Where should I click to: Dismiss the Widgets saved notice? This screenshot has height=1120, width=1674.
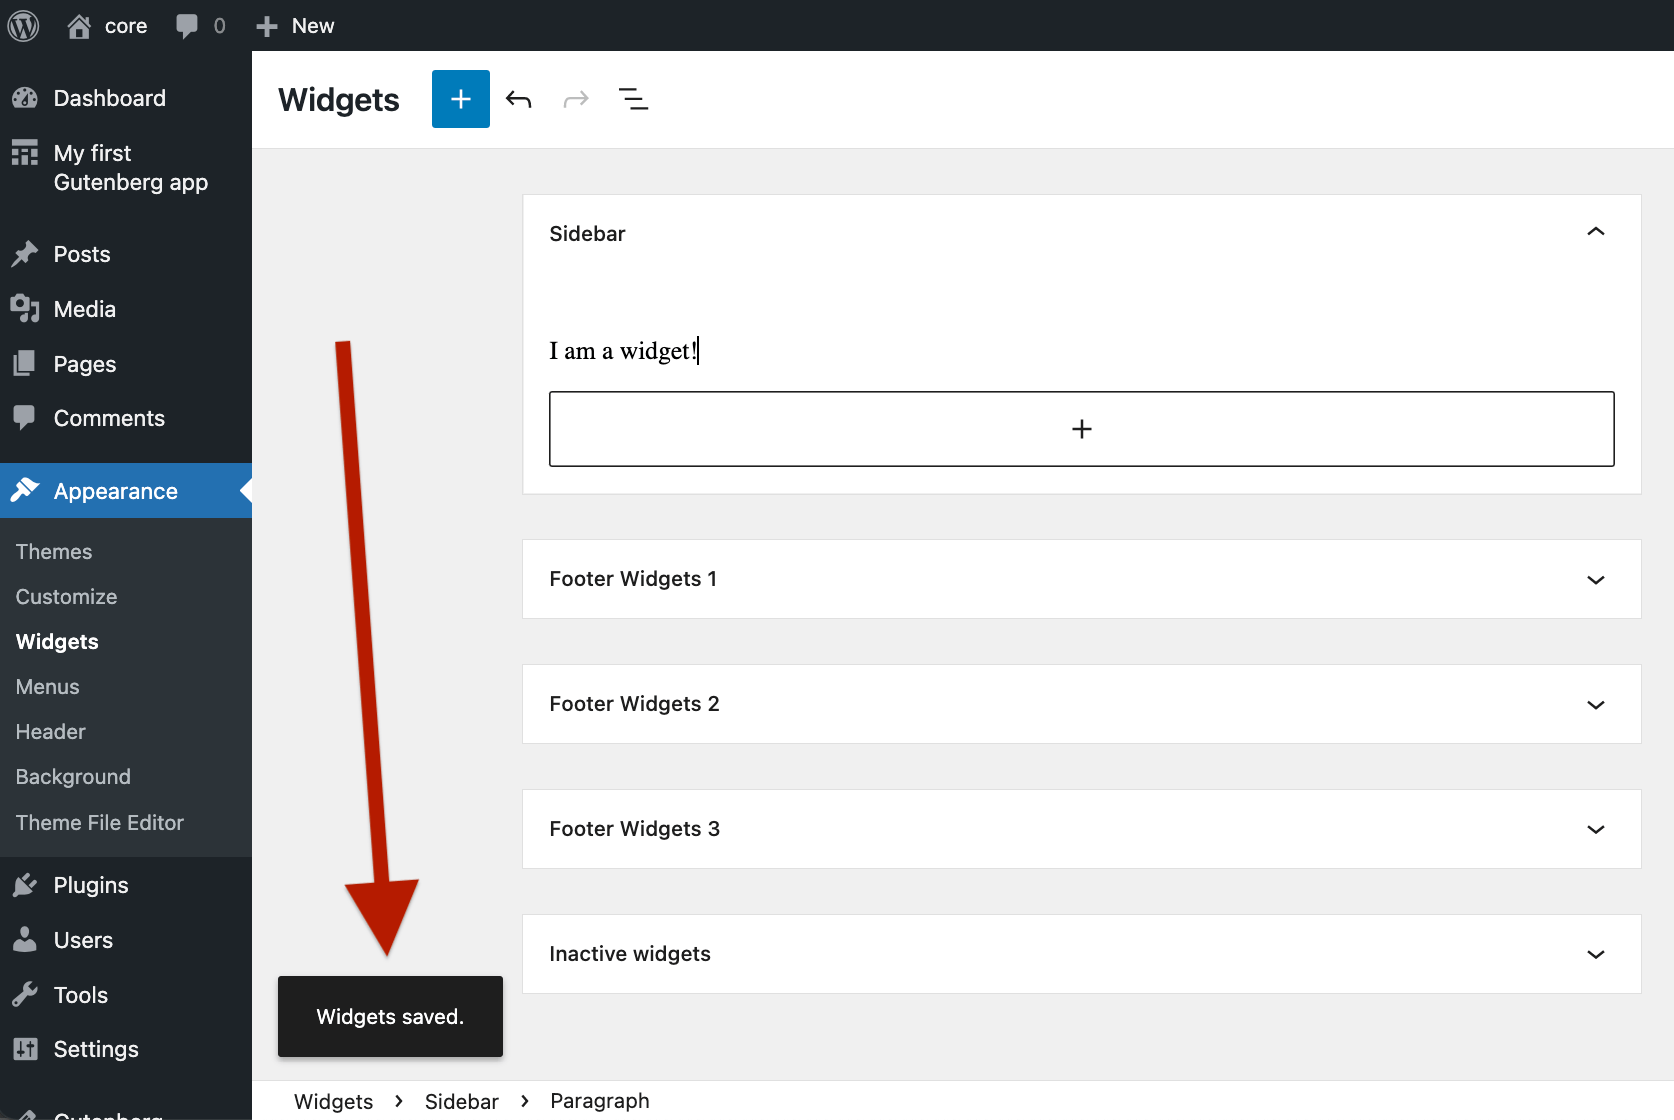point(390,1017)
